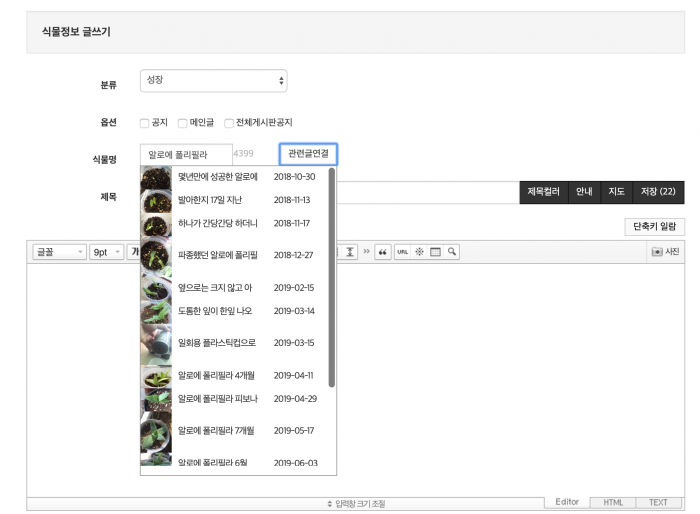700x514 pixels.
Task: Click the 관련글연결 button
Action: [308, 154]
